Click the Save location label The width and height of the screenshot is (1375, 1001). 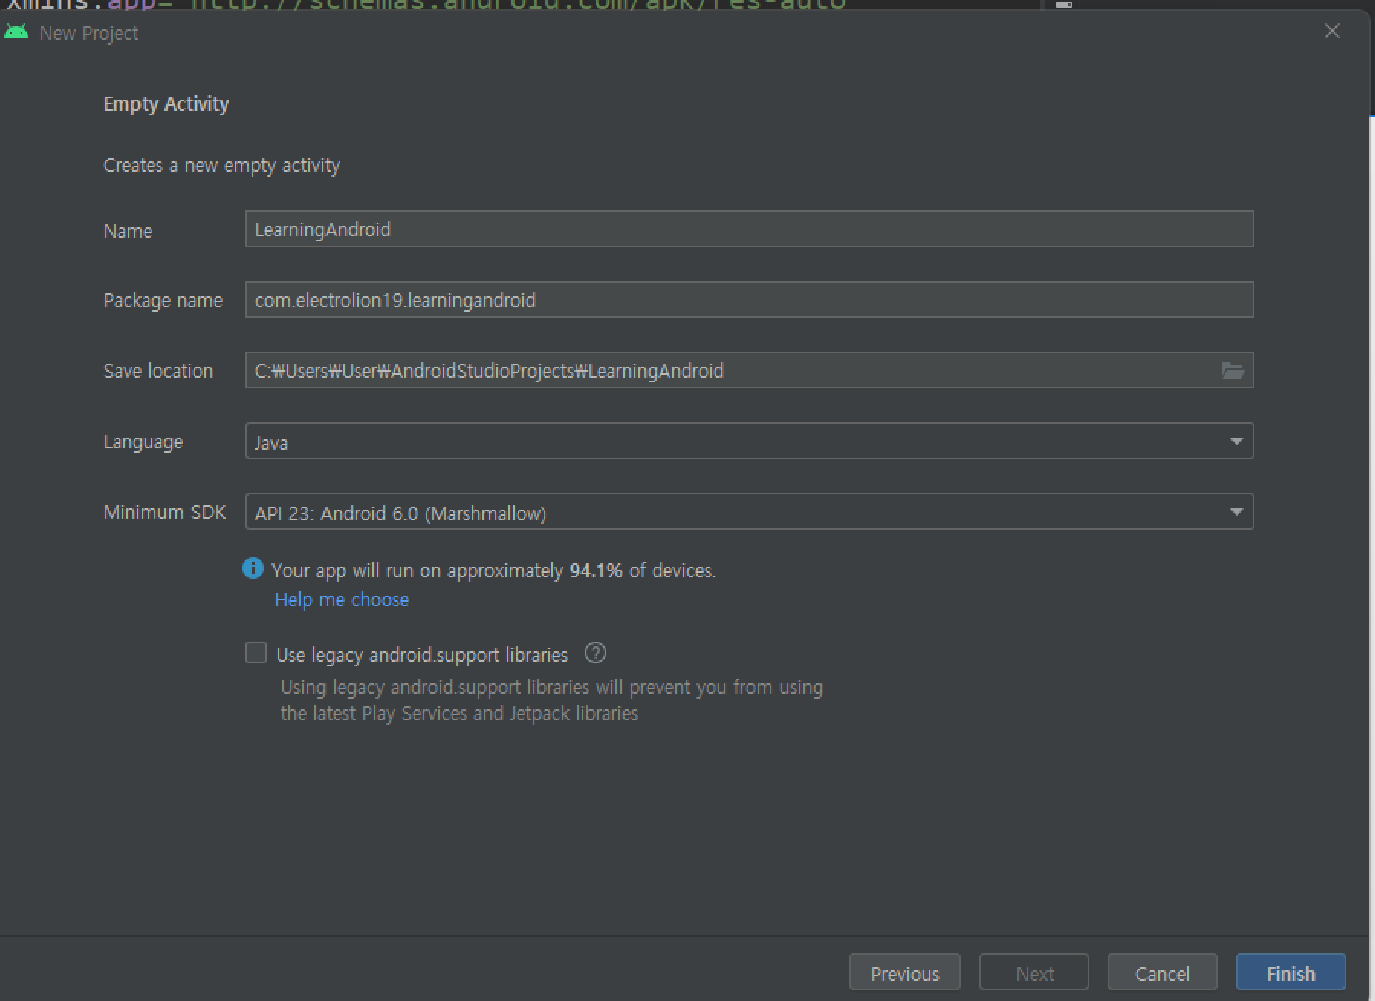pos(158,371)
